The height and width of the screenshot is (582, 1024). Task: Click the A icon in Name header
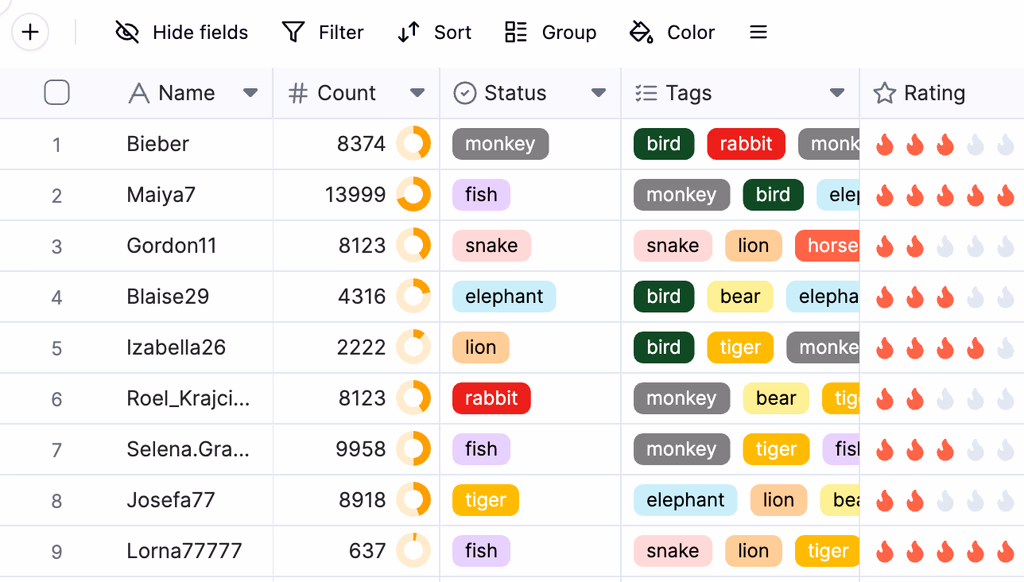click(x=136, y=93)
